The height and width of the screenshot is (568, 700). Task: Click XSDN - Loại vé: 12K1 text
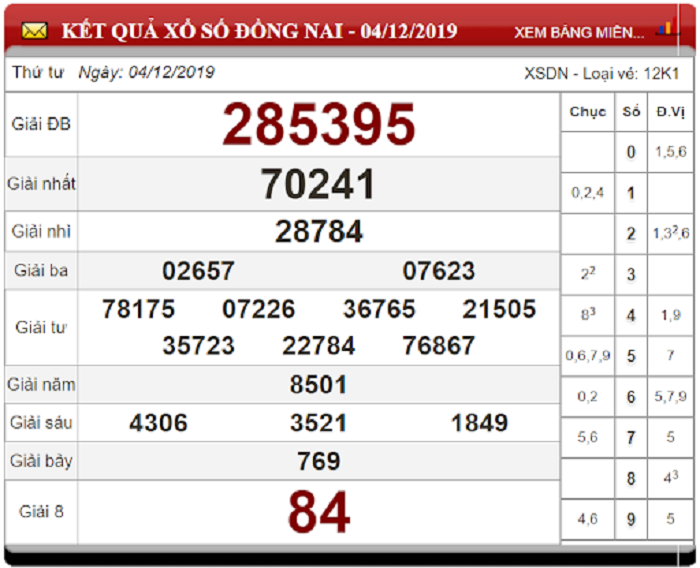pos(602,74)
